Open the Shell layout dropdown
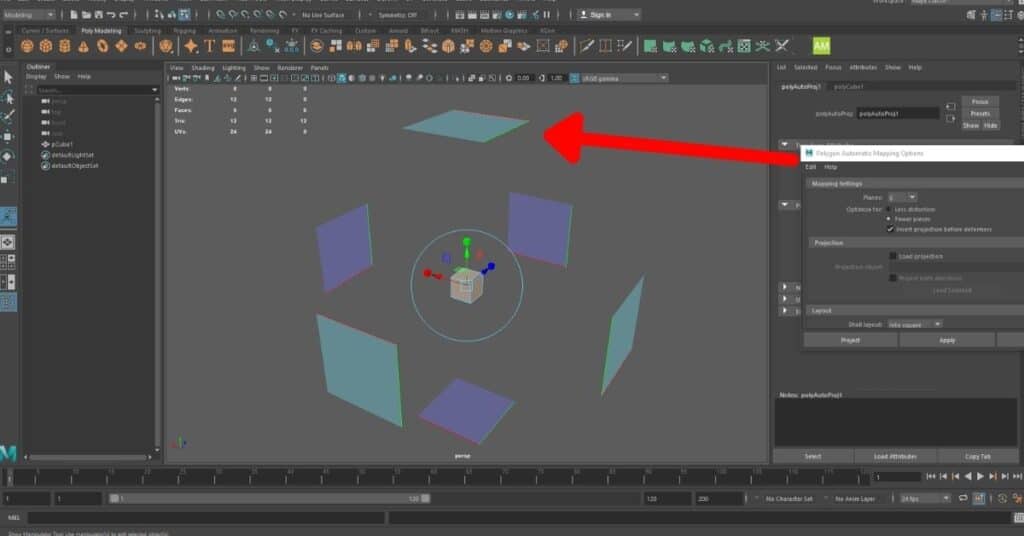The height and width of the screenshot is (536, 1024). pyautogui.click(x=914, y=324)
